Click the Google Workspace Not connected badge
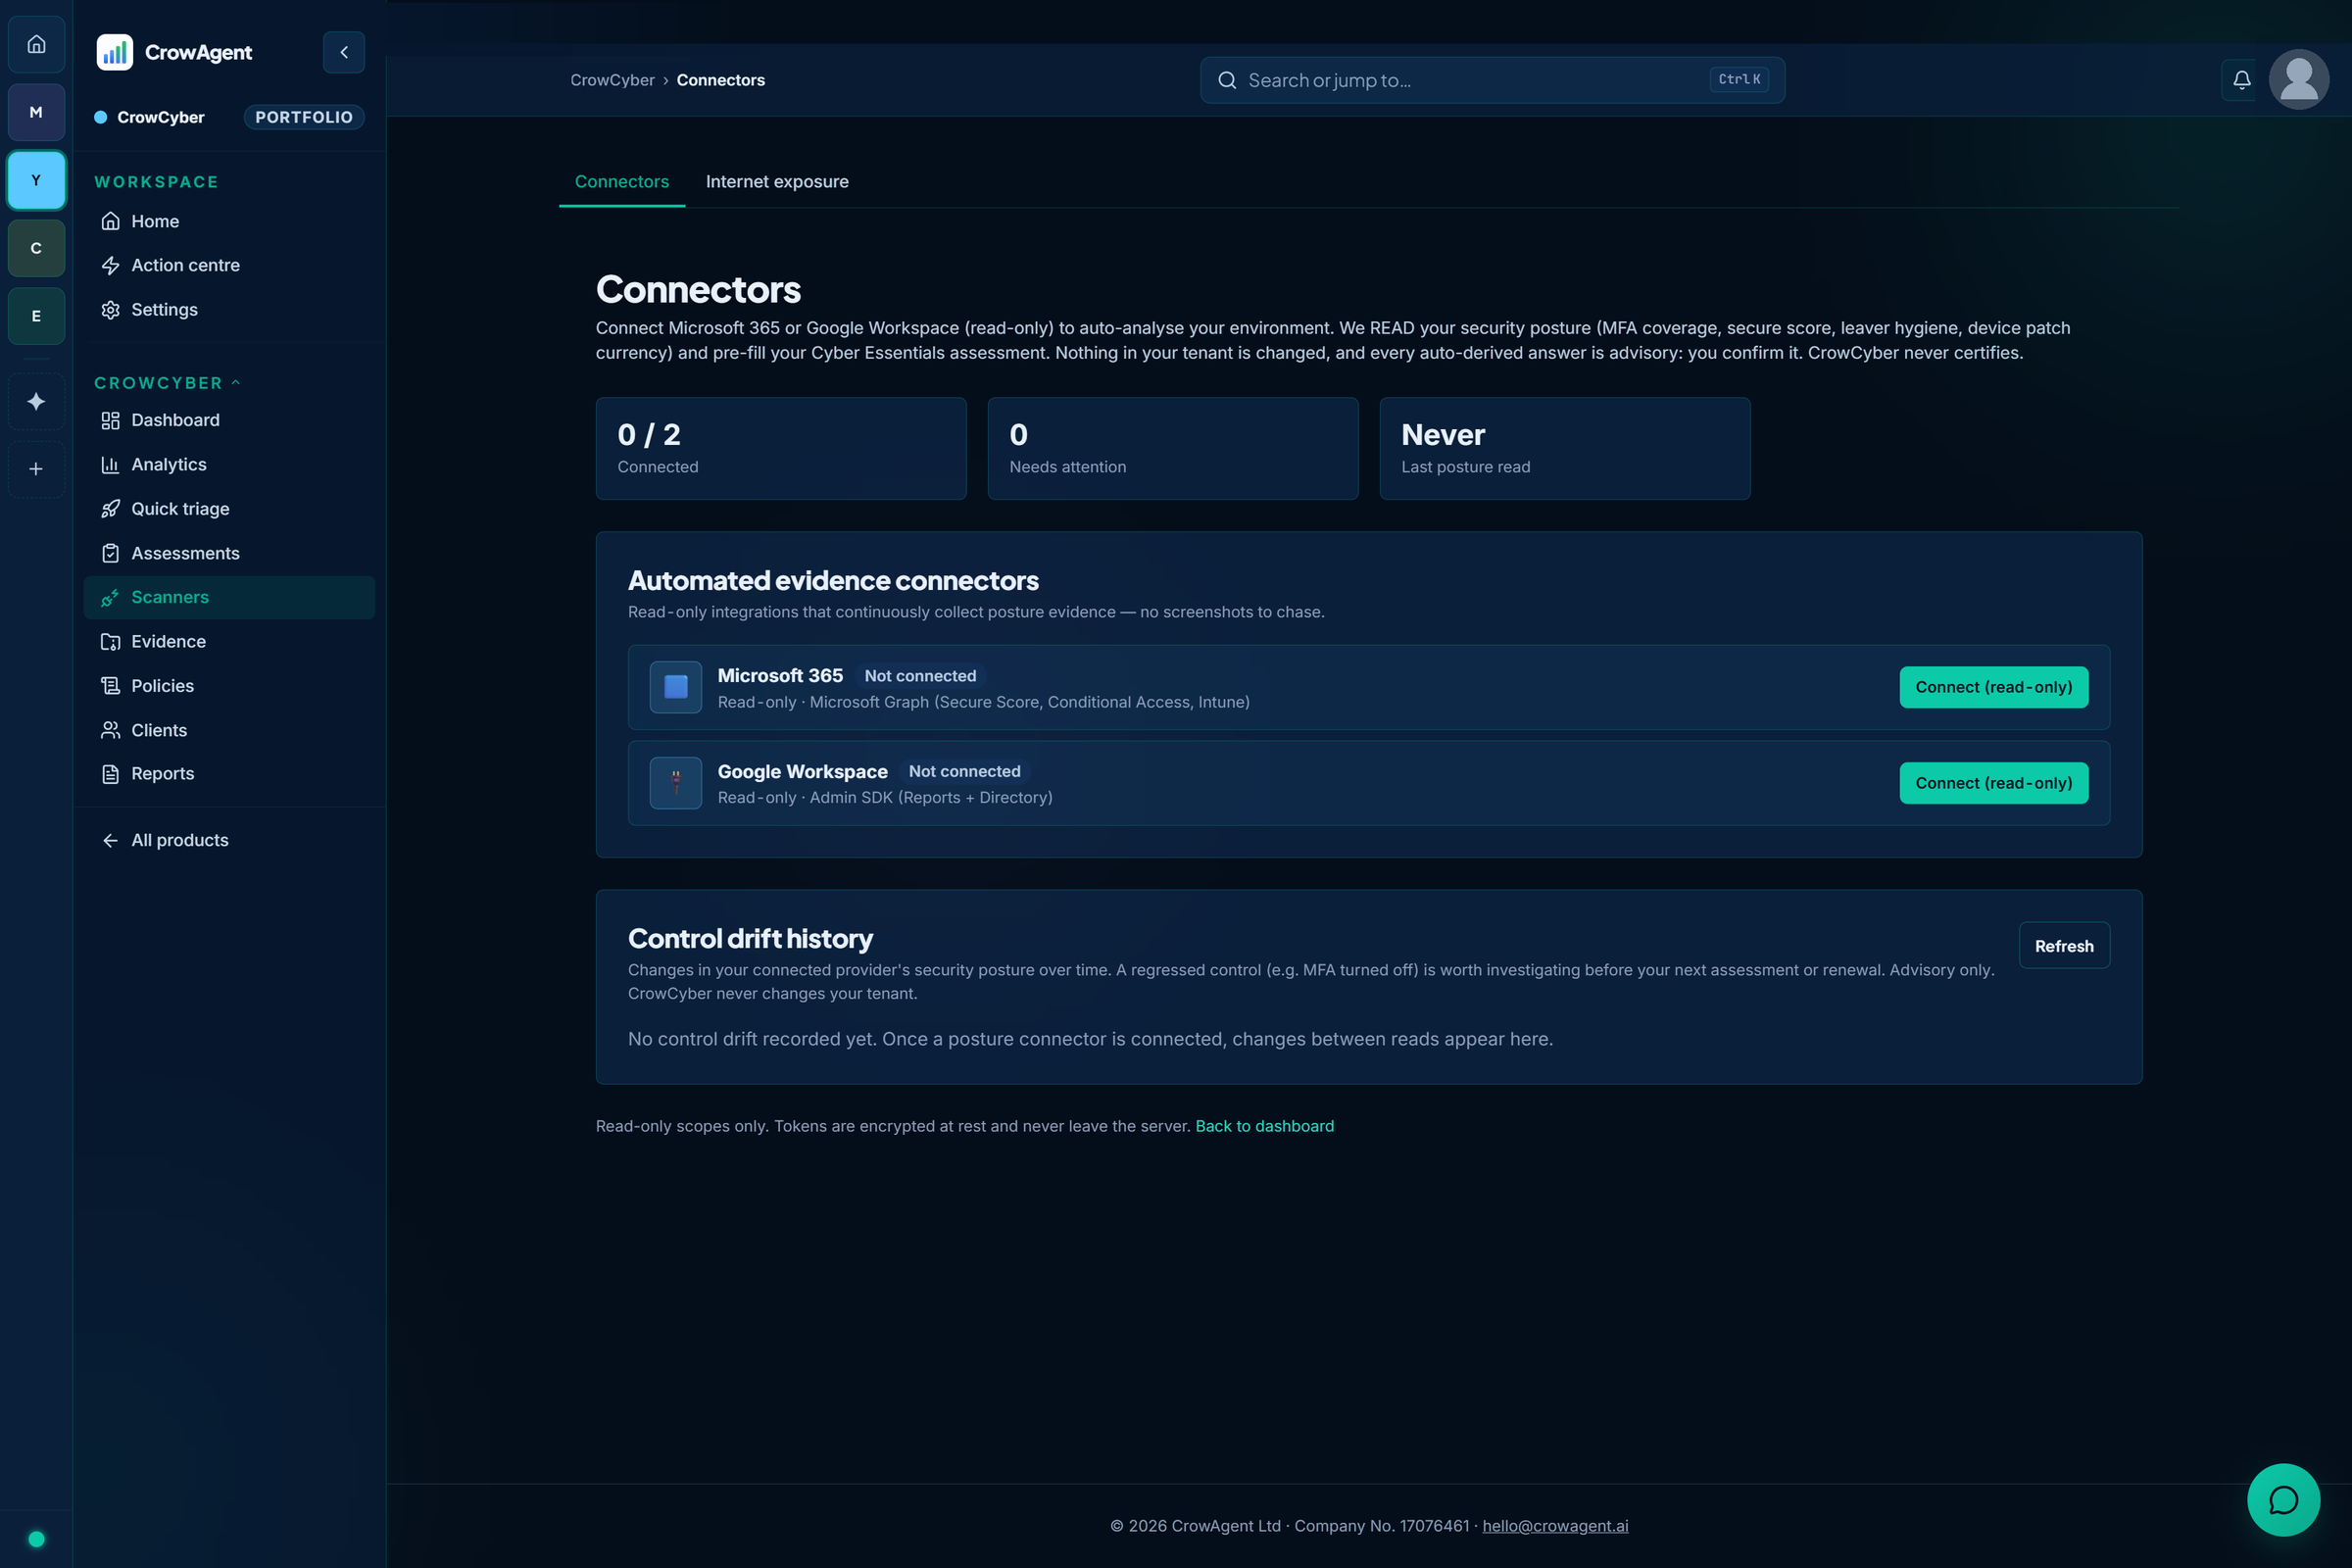The width and height of the screenshot is (2352, 1568). [x=965, y=771]
